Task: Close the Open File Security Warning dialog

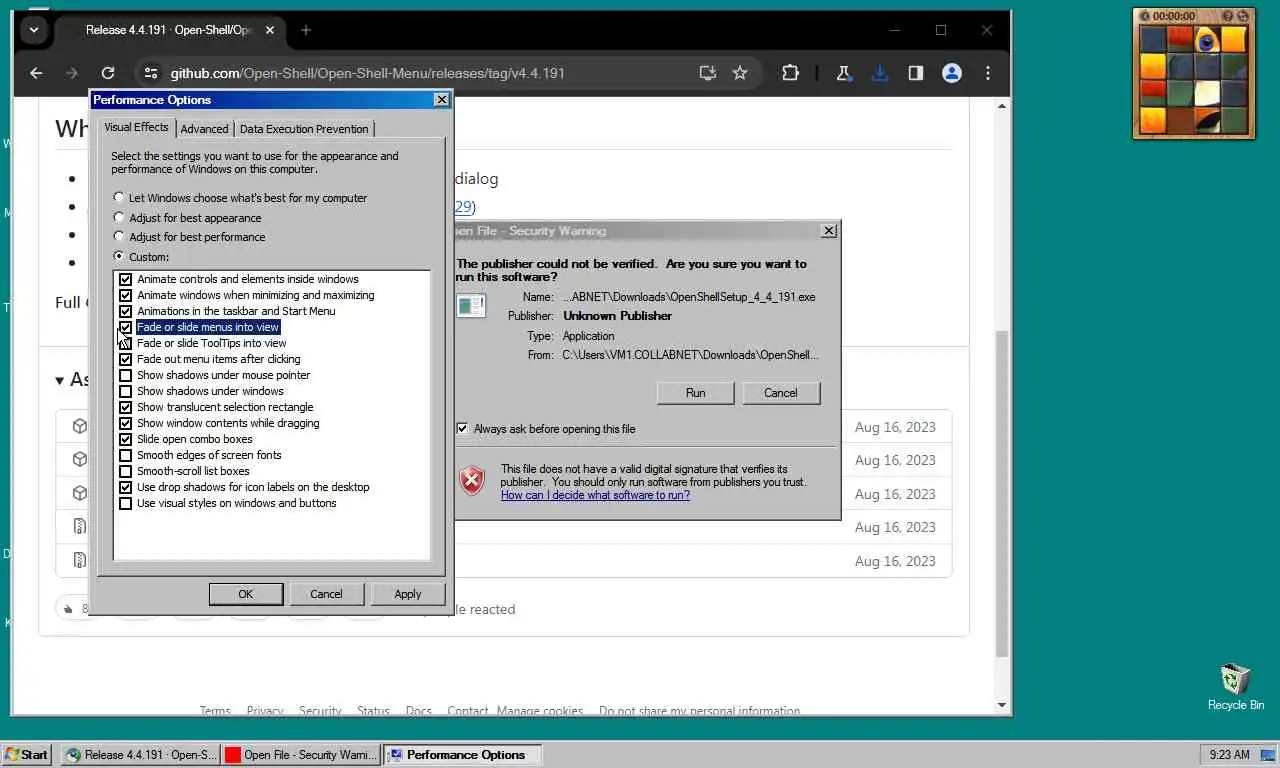Action: pyautogui.click(x=829, y=231)
